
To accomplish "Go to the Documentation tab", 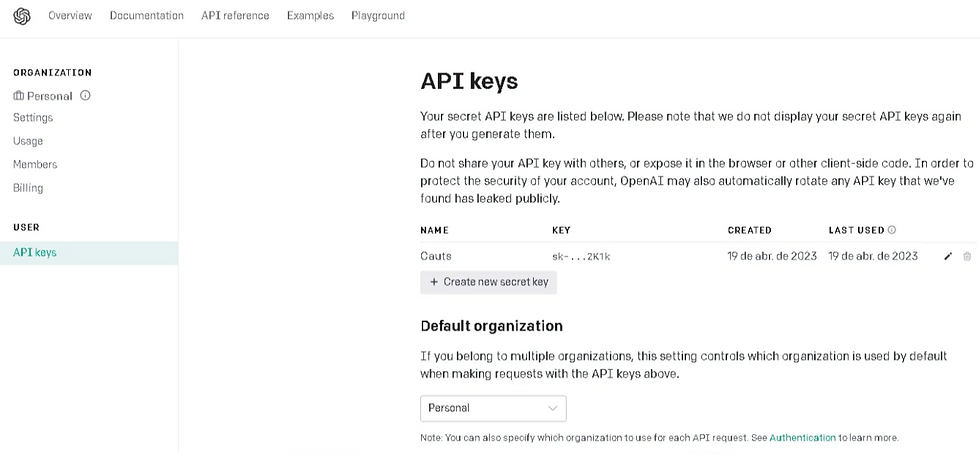I will (147, 16).
